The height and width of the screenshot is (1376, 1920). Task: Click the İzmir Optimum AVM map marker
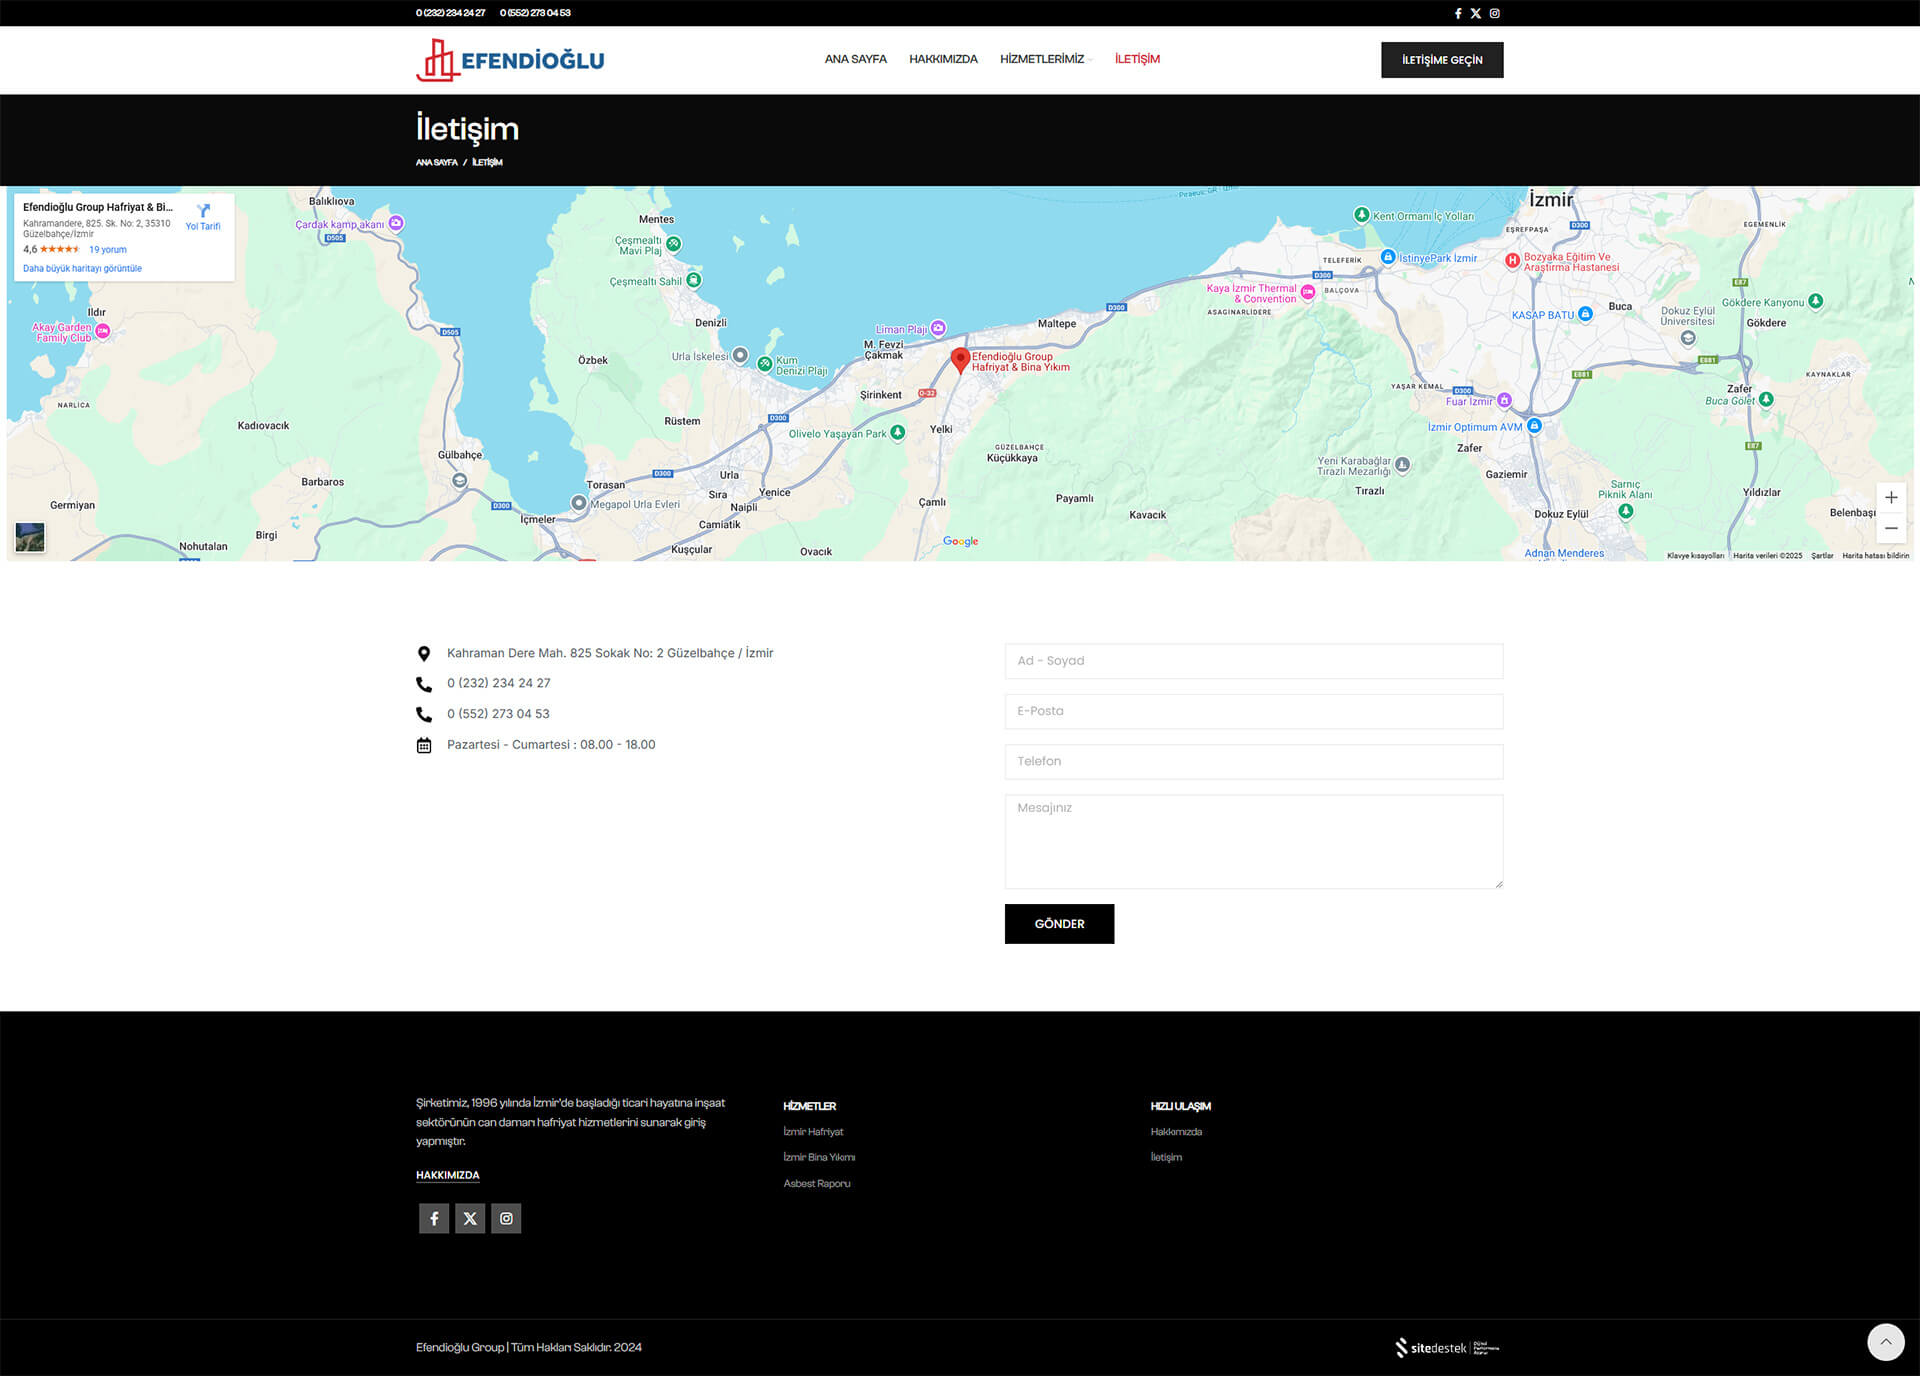(1534, 426)
